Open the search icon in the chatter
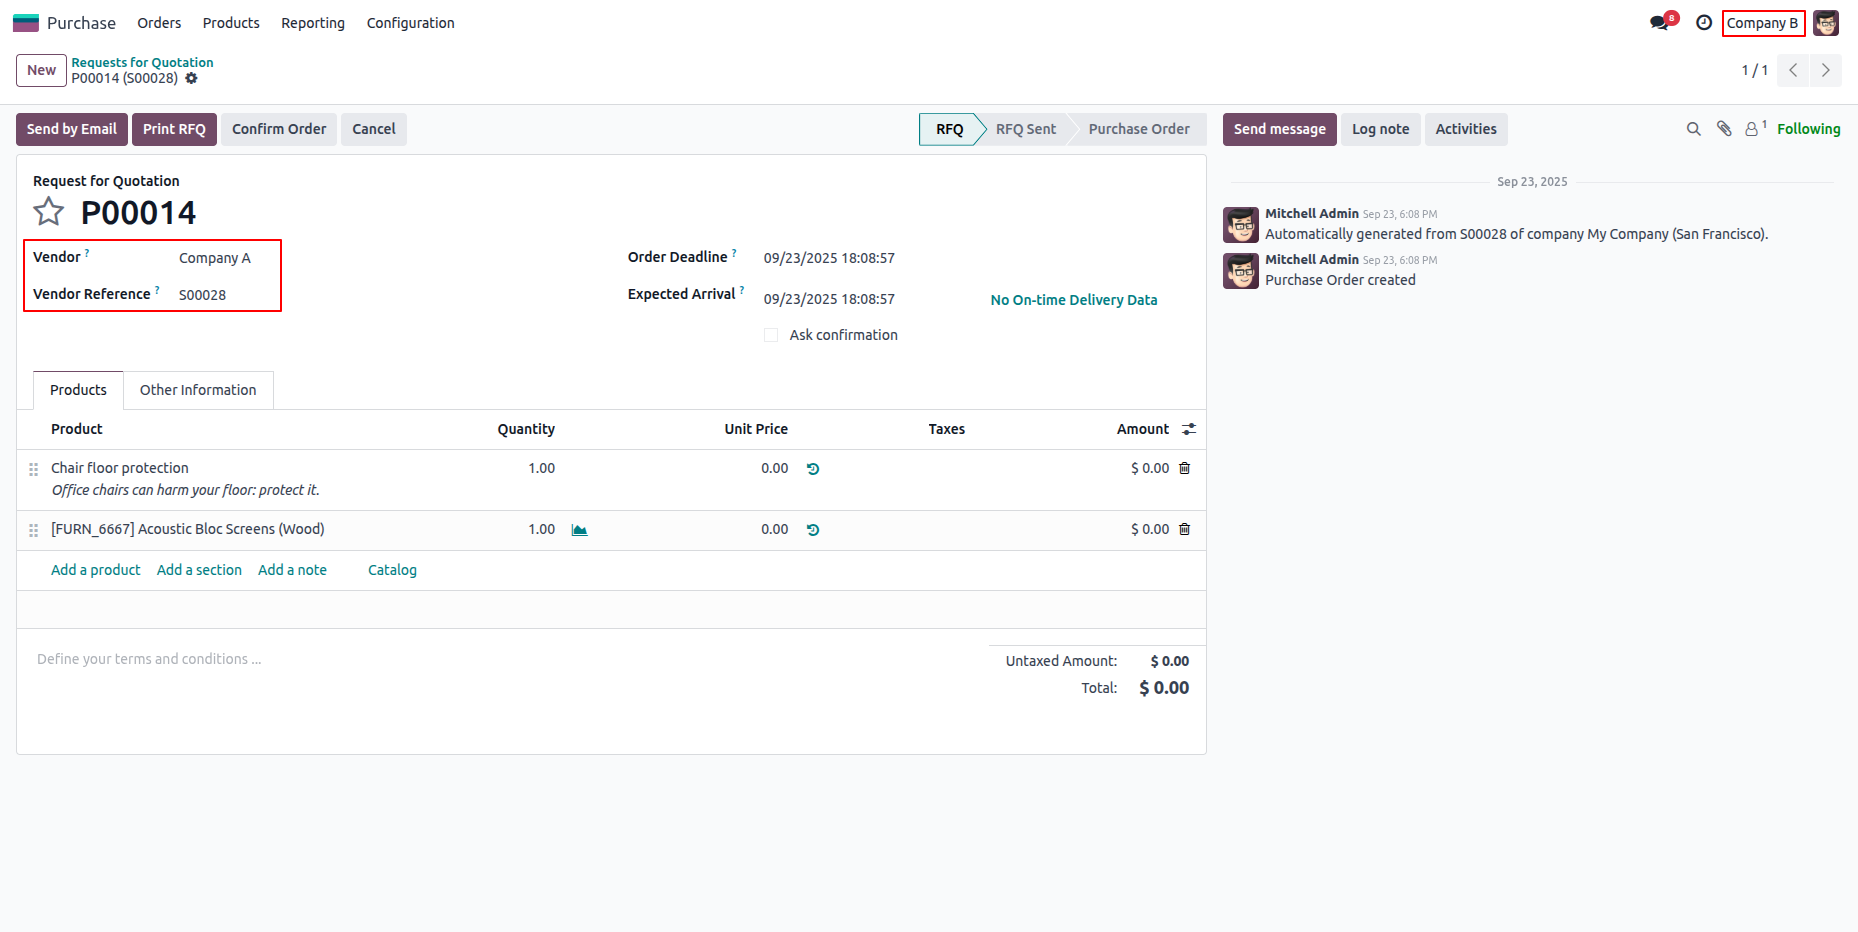Viewport: 1858px width, 932px height. 1693,129
